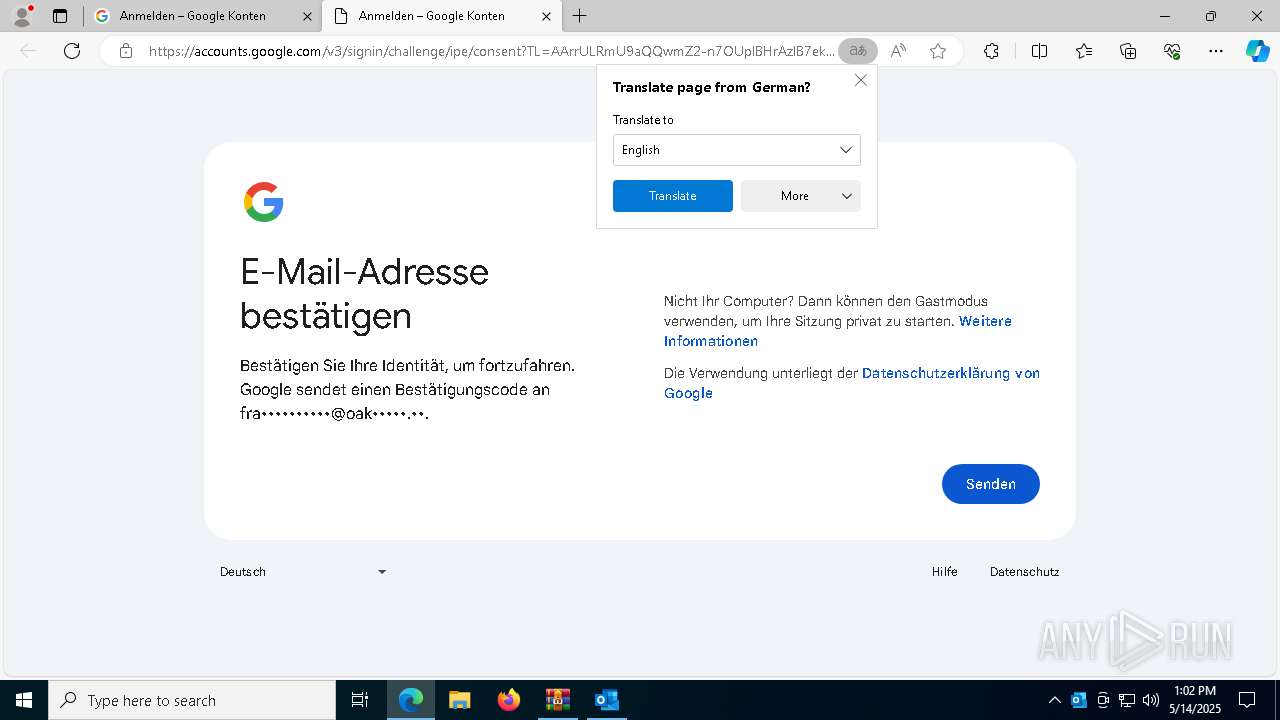Select the second Anmelden – Google Konten tab

(443, 16)
